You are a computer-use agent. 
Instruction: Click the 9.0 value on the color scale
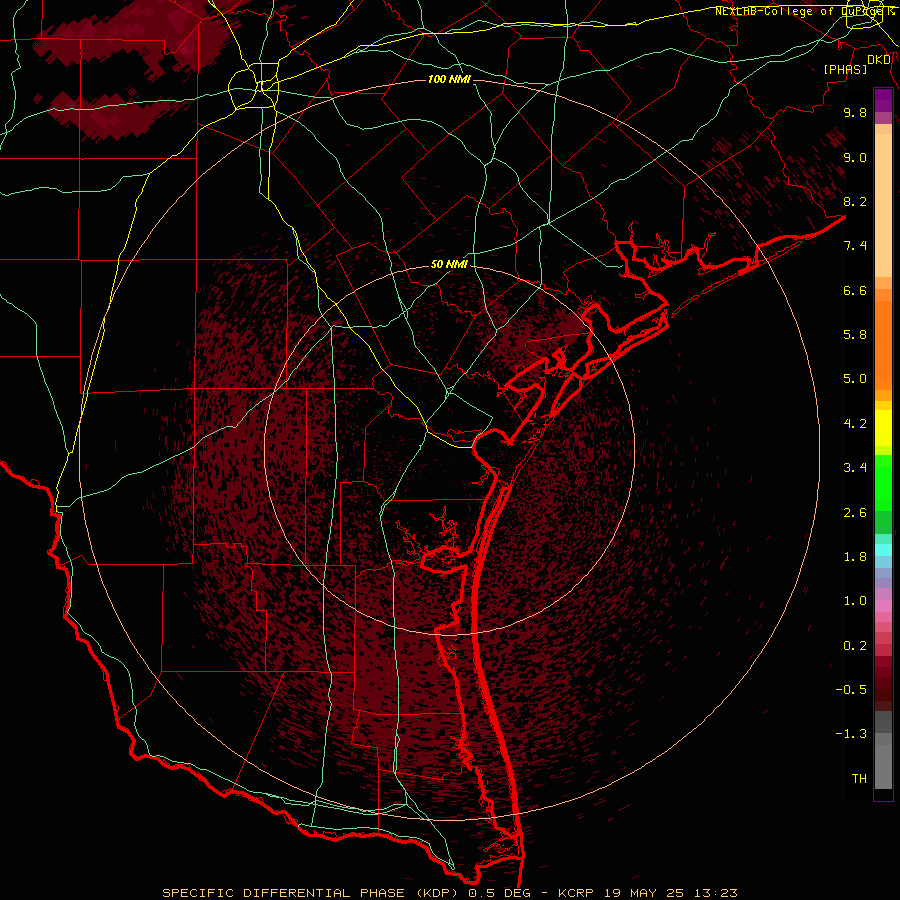pyautogui.click(x=855, y=157)
